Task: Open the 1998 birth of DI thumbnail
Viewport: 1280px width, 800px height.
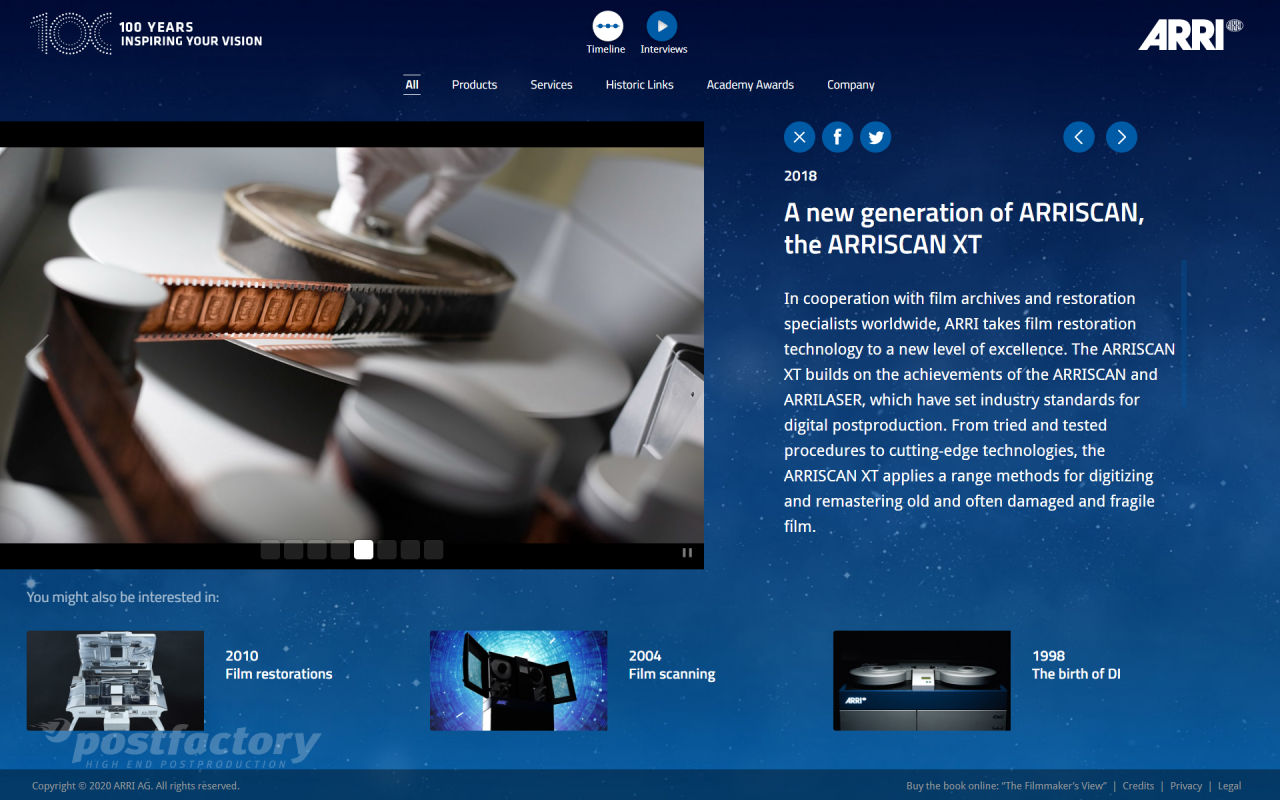Action: 922,680
